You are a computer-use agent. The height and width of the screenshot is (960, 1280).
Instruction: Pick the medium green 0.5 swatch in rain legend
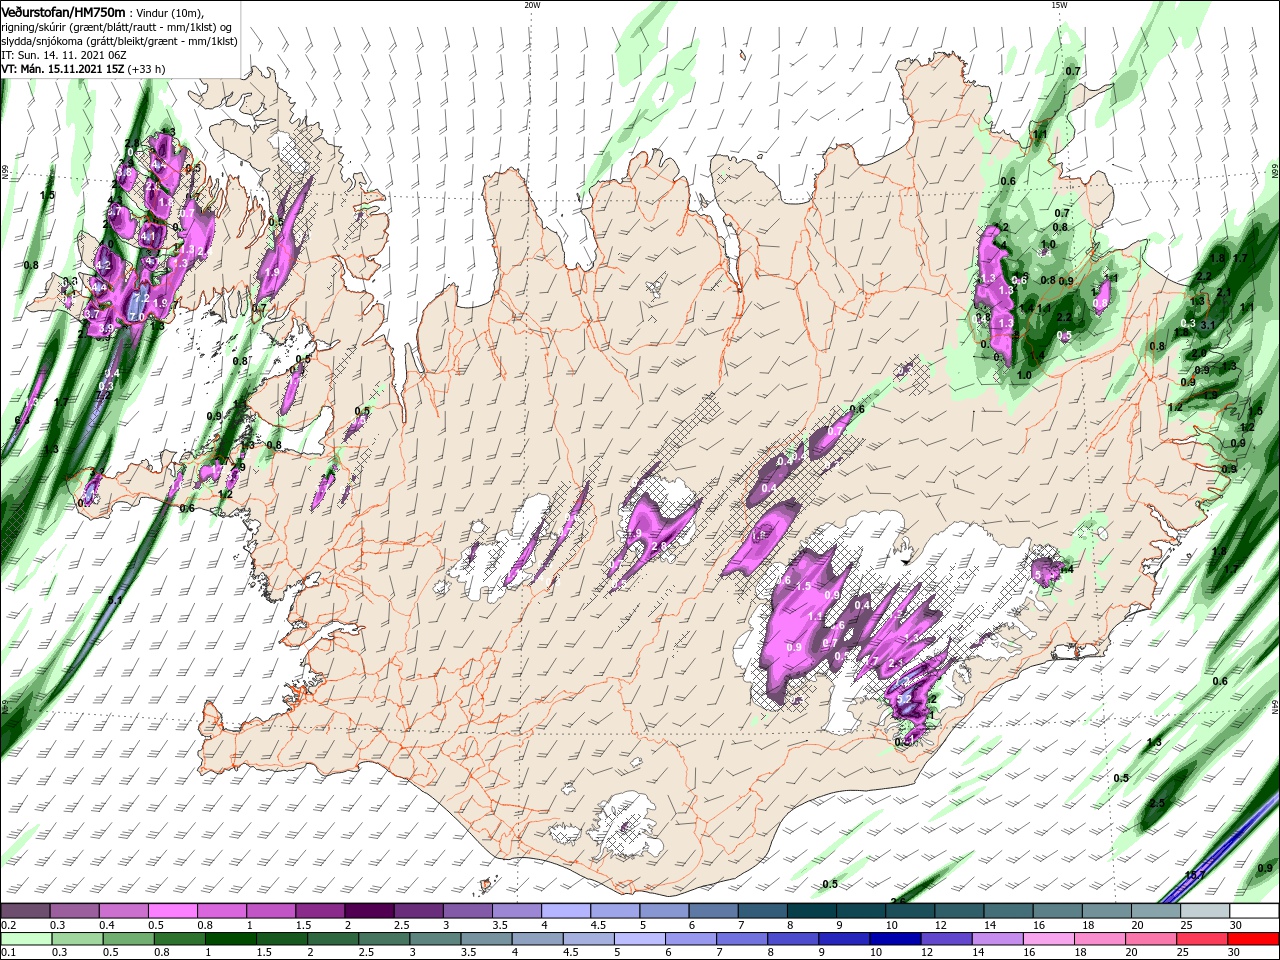click(128, 939)
